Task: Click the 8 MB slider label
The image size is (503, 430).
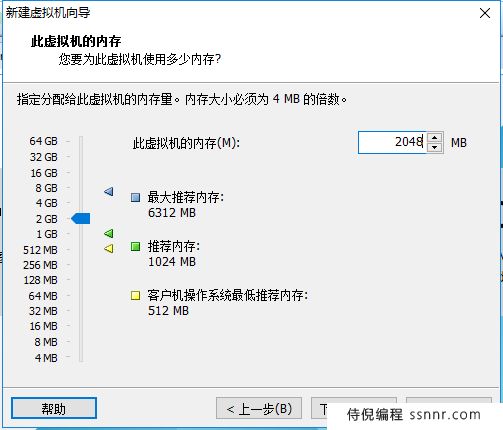Action: (x=46, y=342)
